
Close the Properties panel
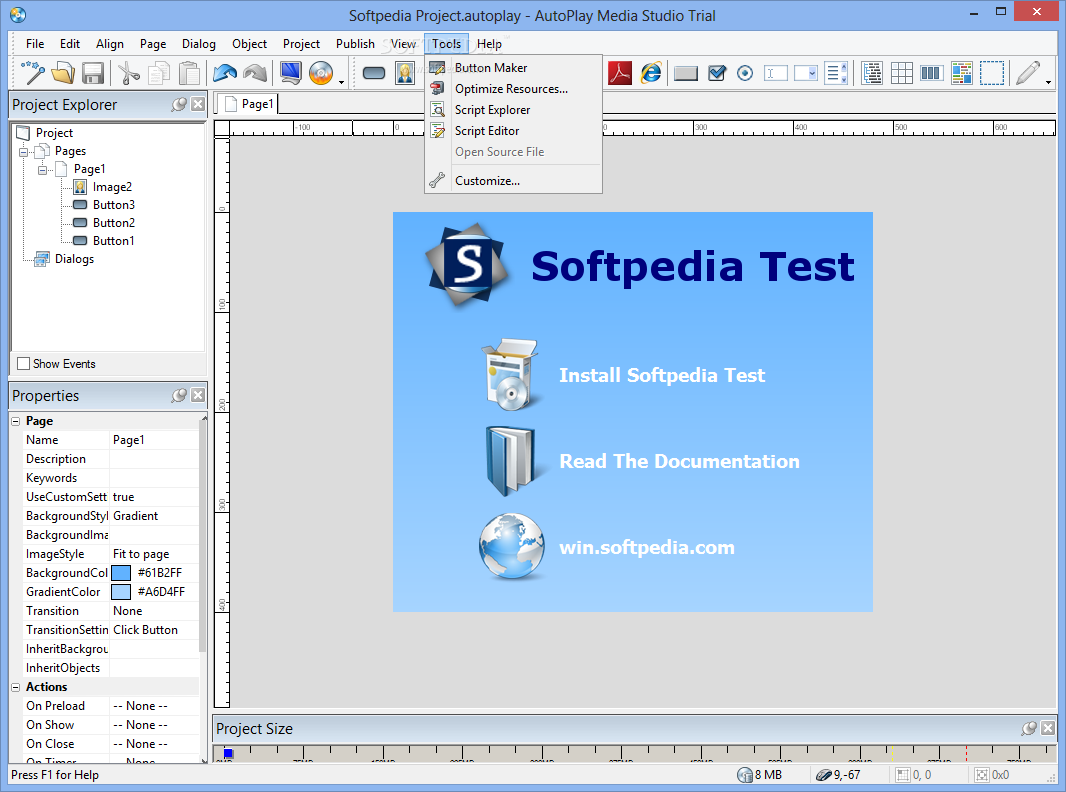click(x=198, y=396)
